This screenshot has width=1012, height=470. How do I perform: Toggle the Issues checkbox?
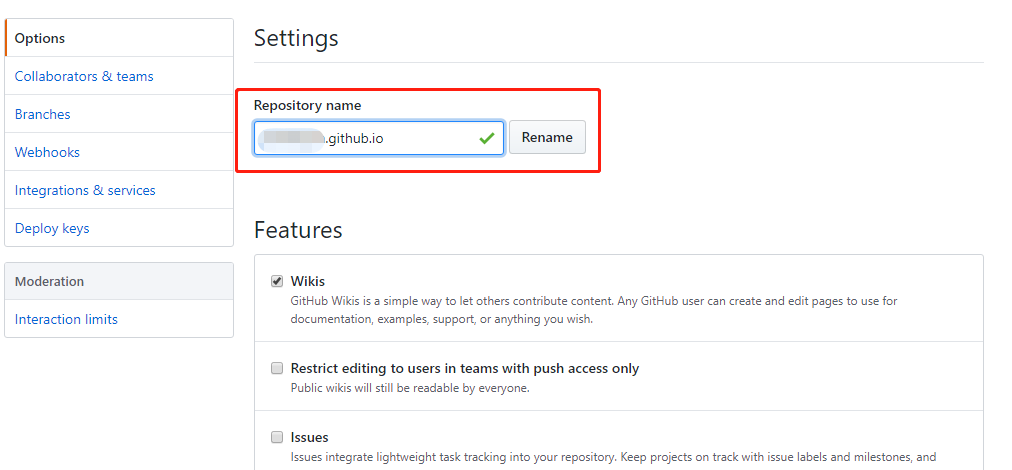pos(277,437)
